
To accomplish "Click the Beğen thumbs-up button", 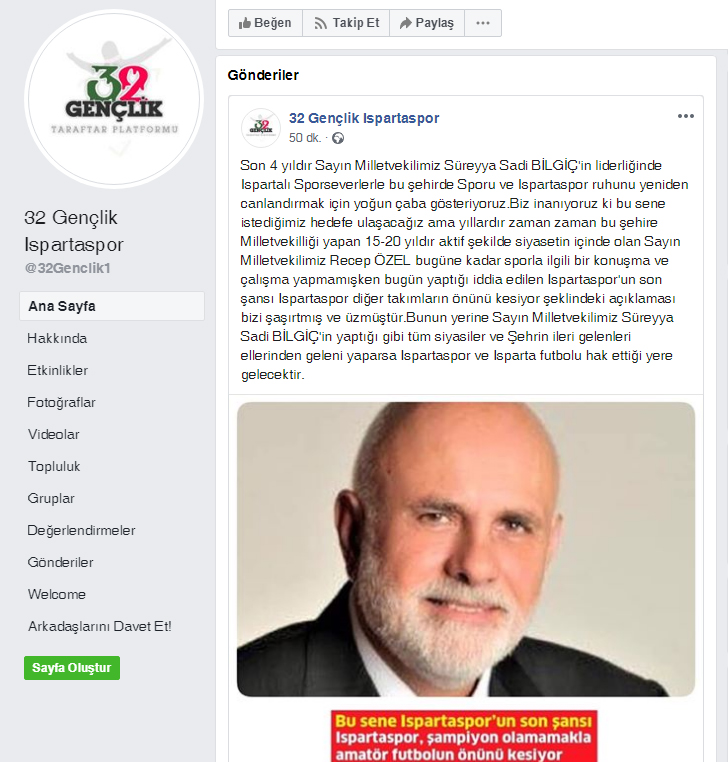I will (x=265, y=23).
